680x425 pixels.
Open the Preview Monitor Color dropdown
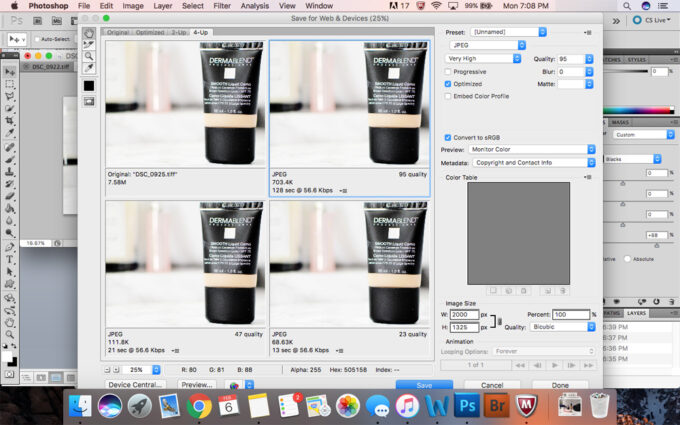point(532,149)
